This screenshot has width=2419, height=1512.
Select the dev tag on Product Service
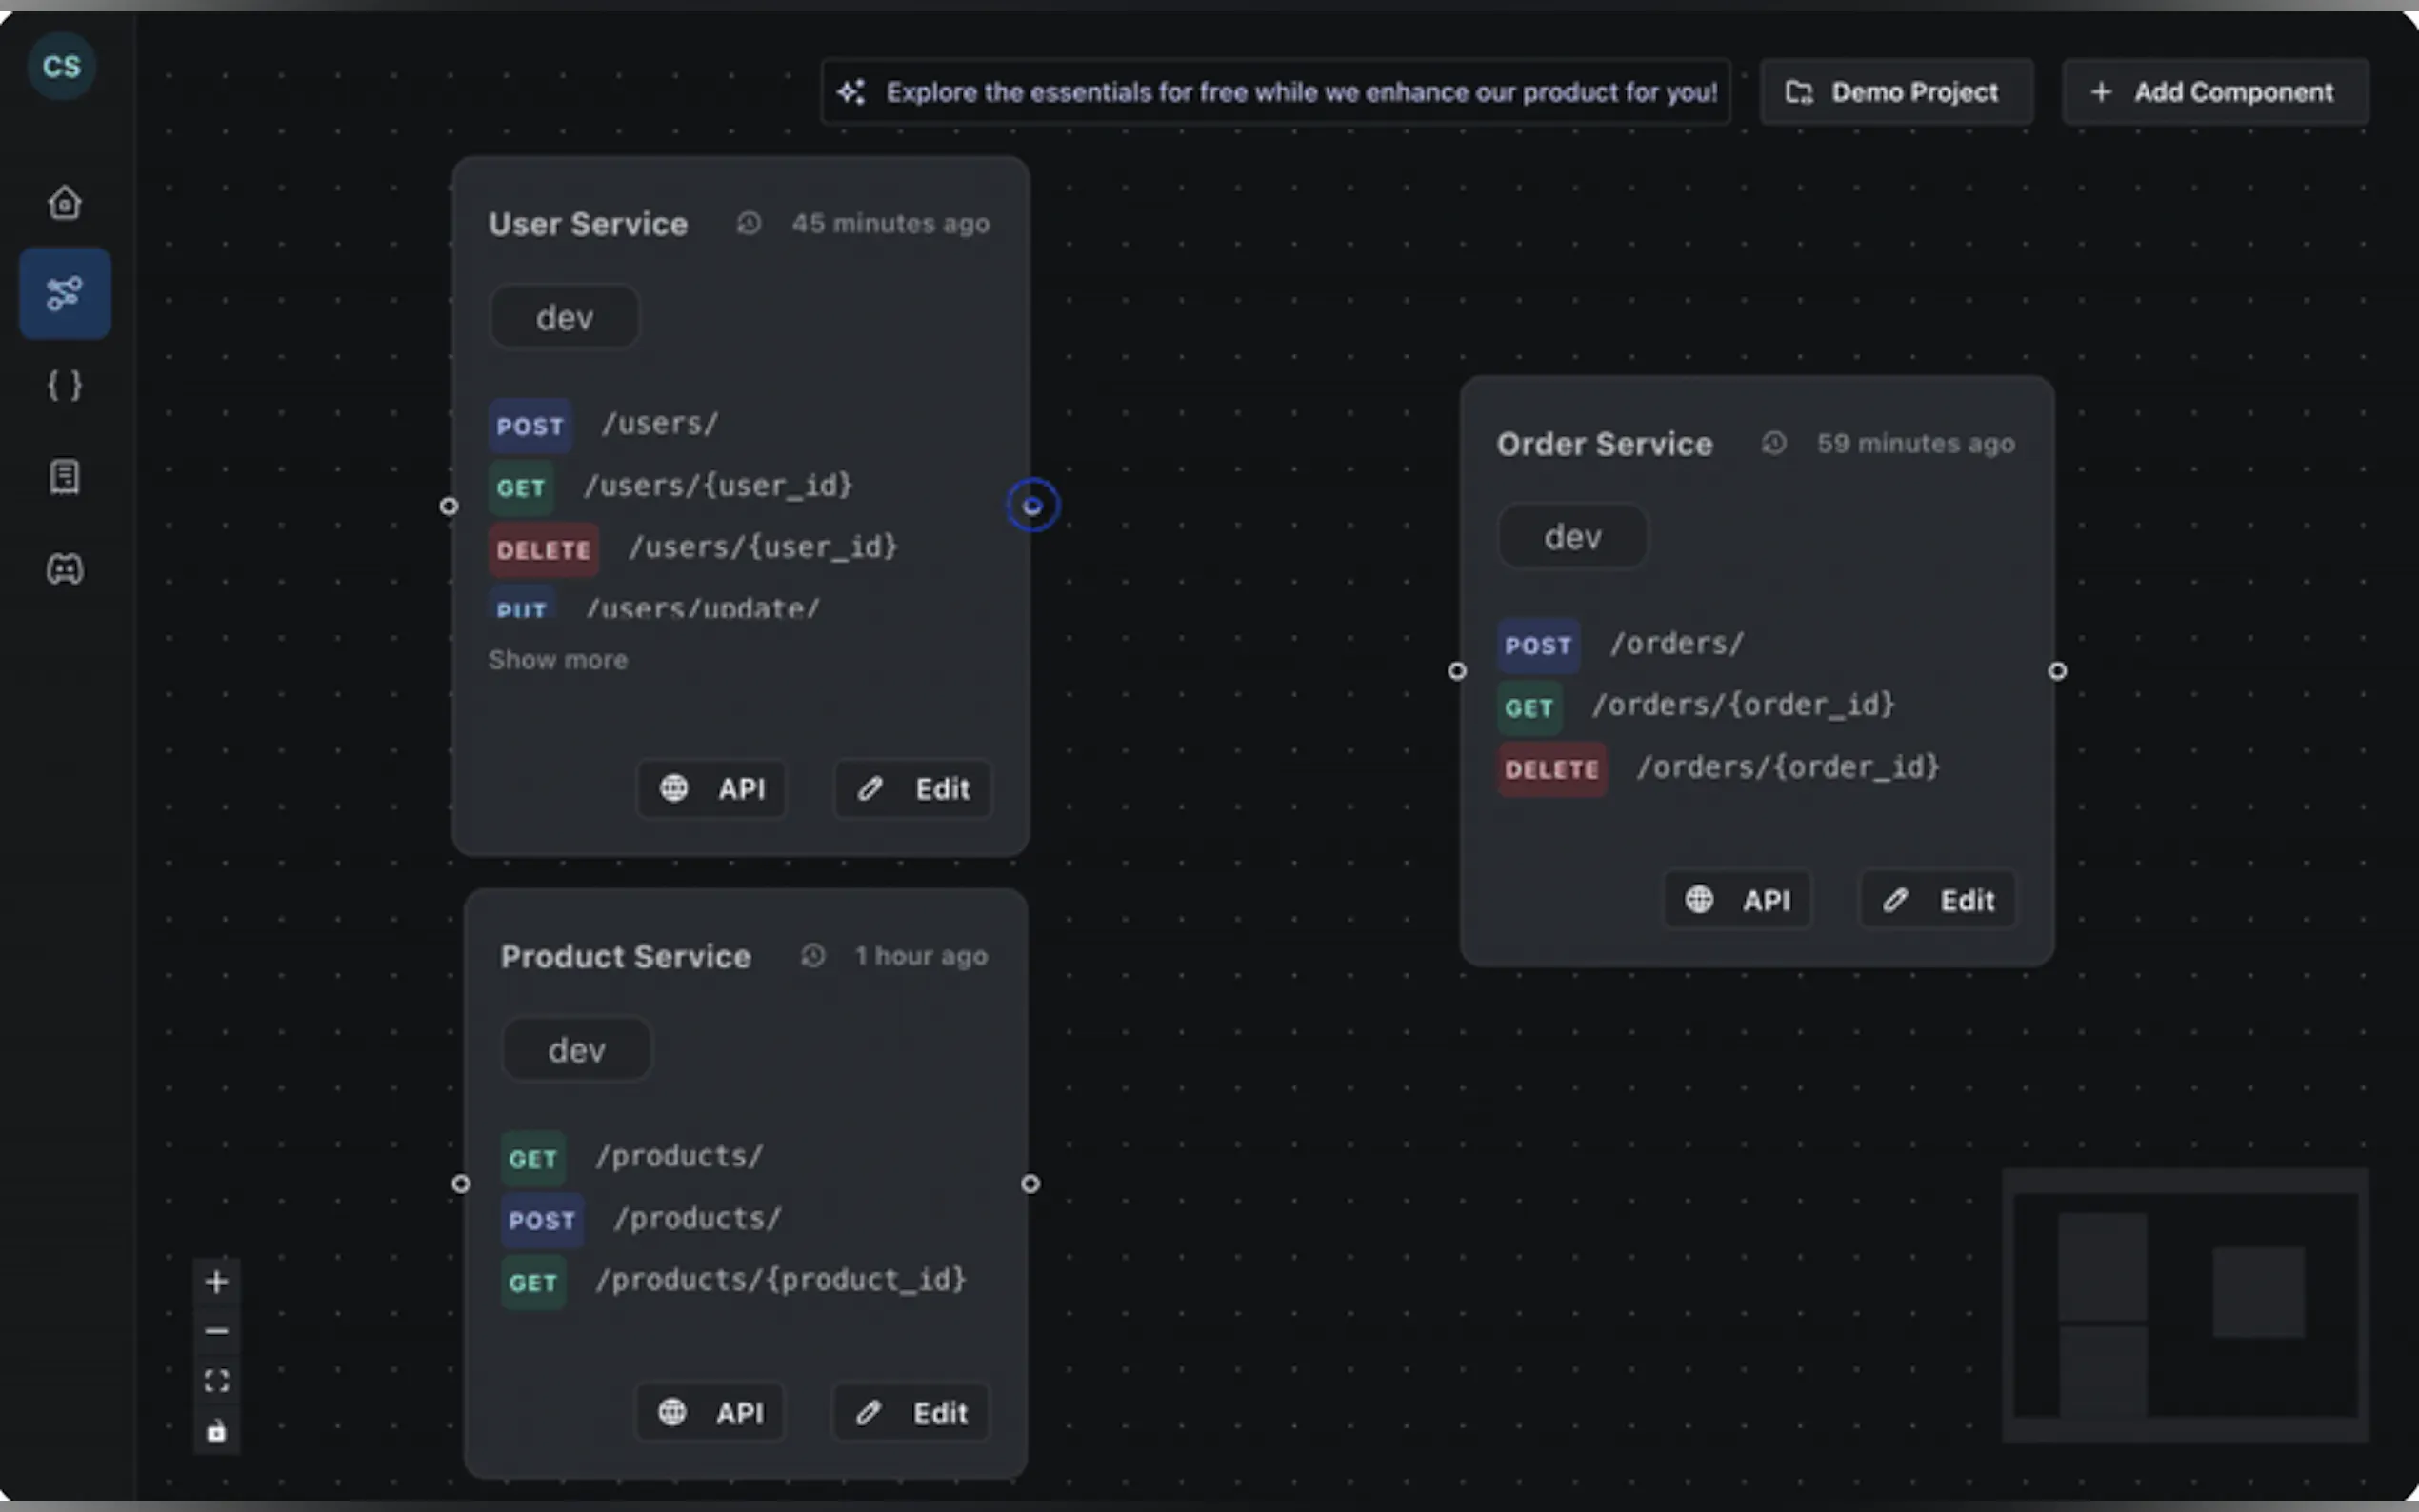tap(576, 1050)
